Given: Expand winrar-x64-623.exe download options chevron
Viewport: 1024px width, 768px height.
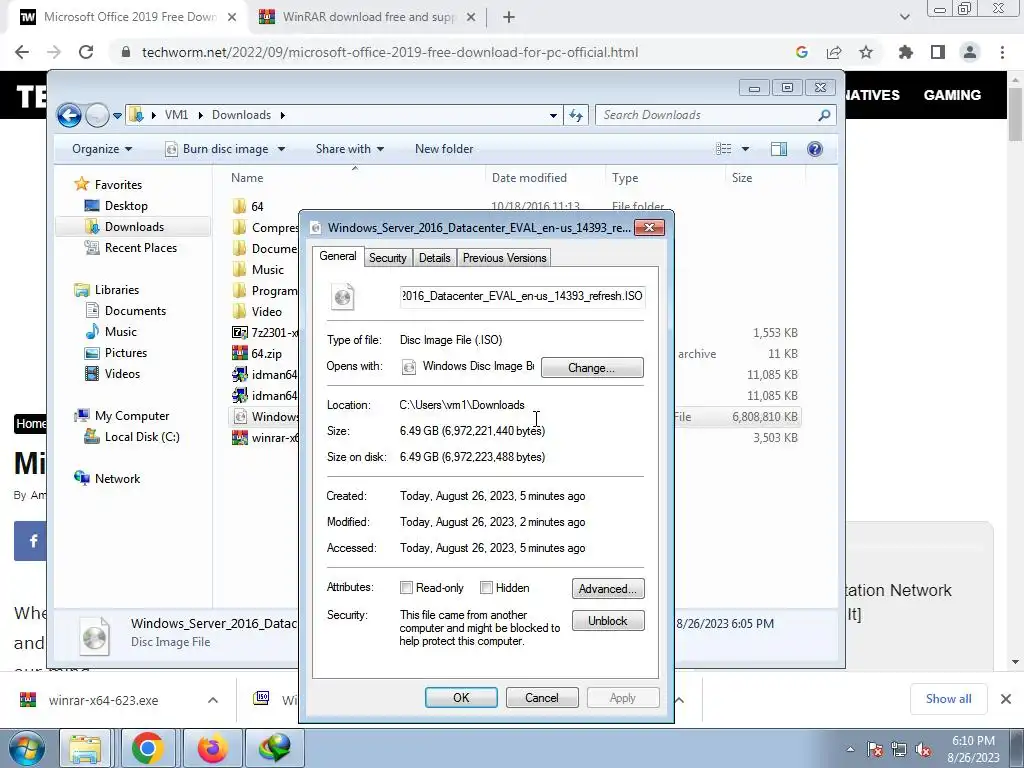Looking at the screenshot, I should [213, 700].
